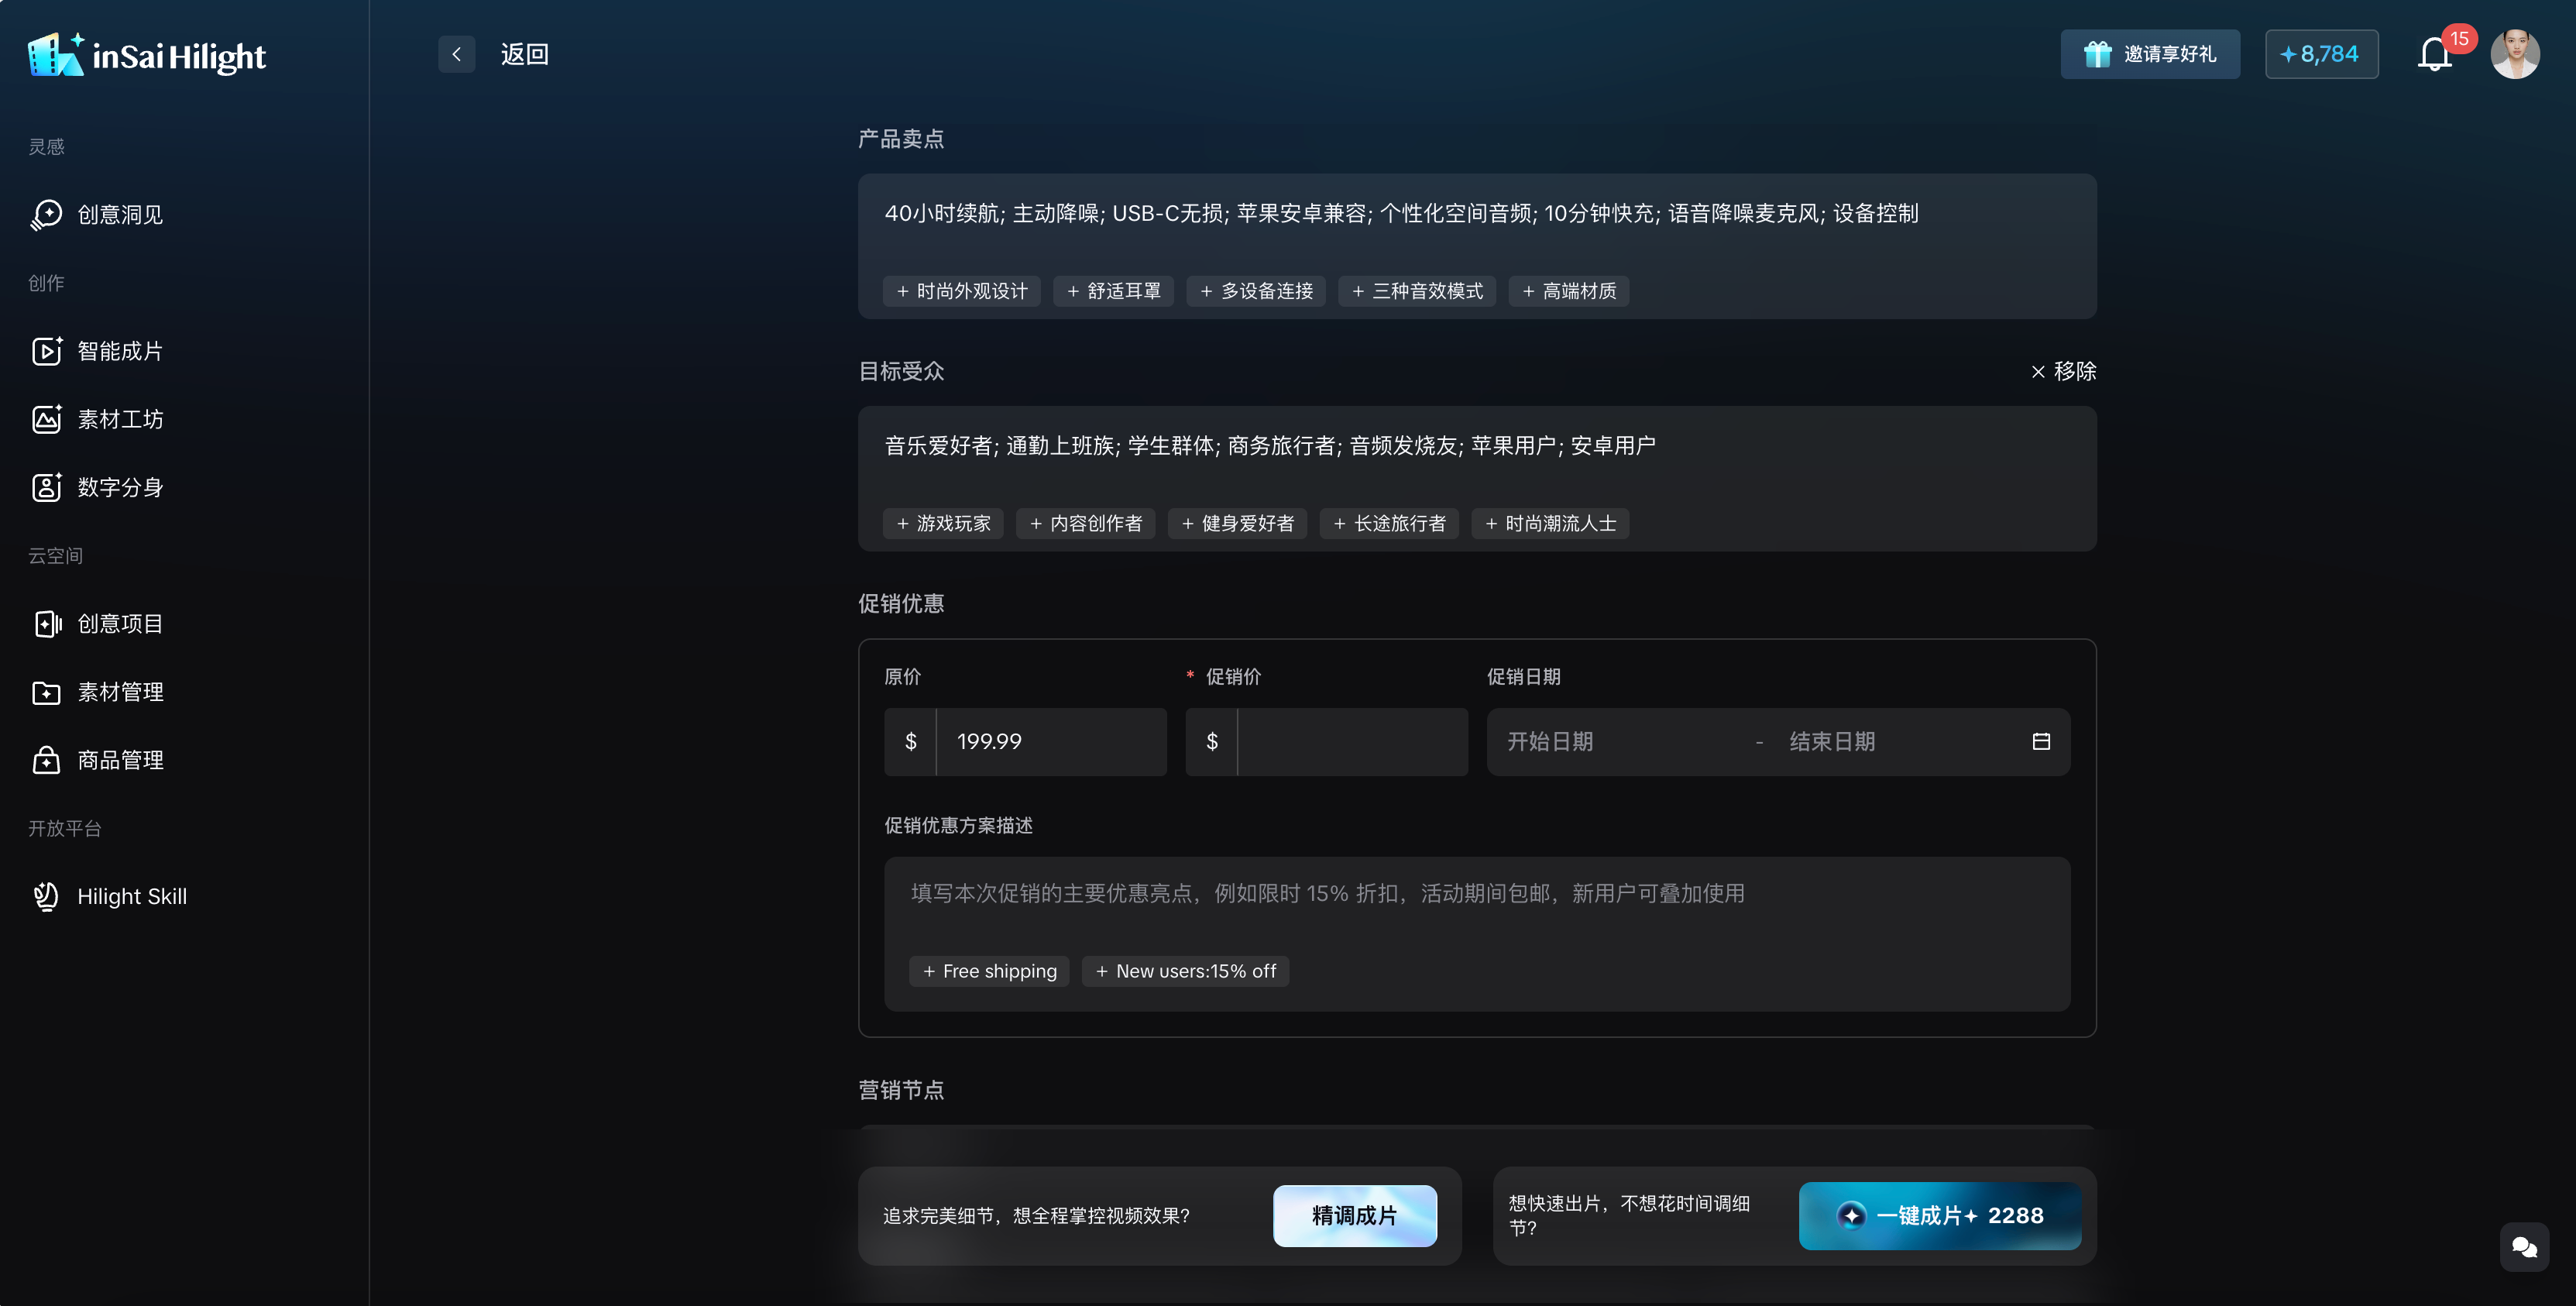Click the 结束日期 date field

coord(1900,742)
